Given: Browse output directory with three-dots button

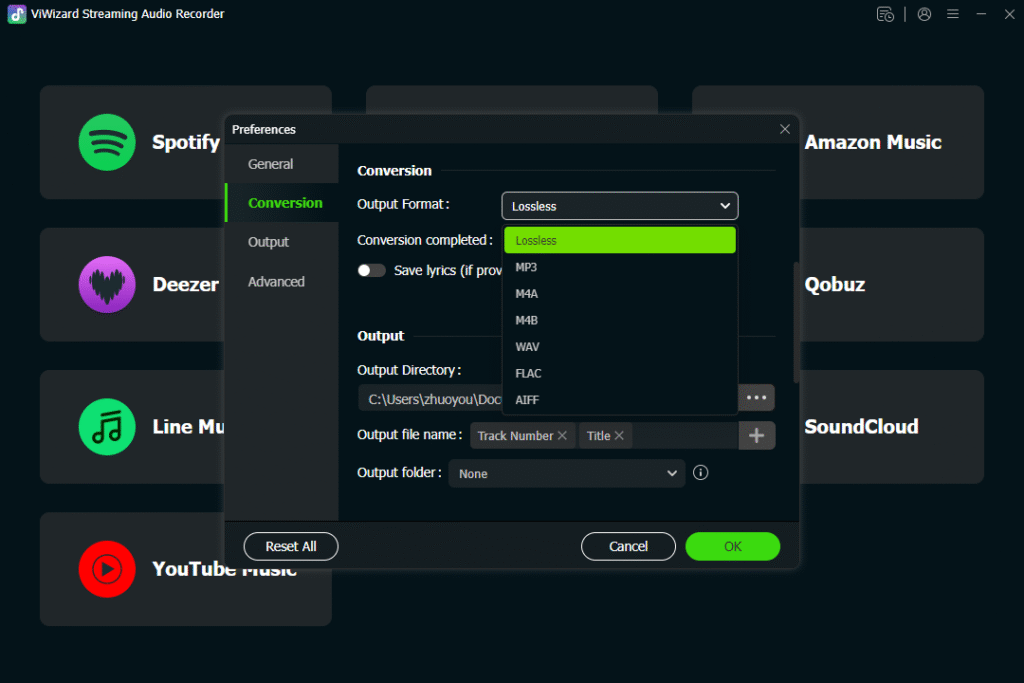Looking at the screenshot, I should (757, 398).
